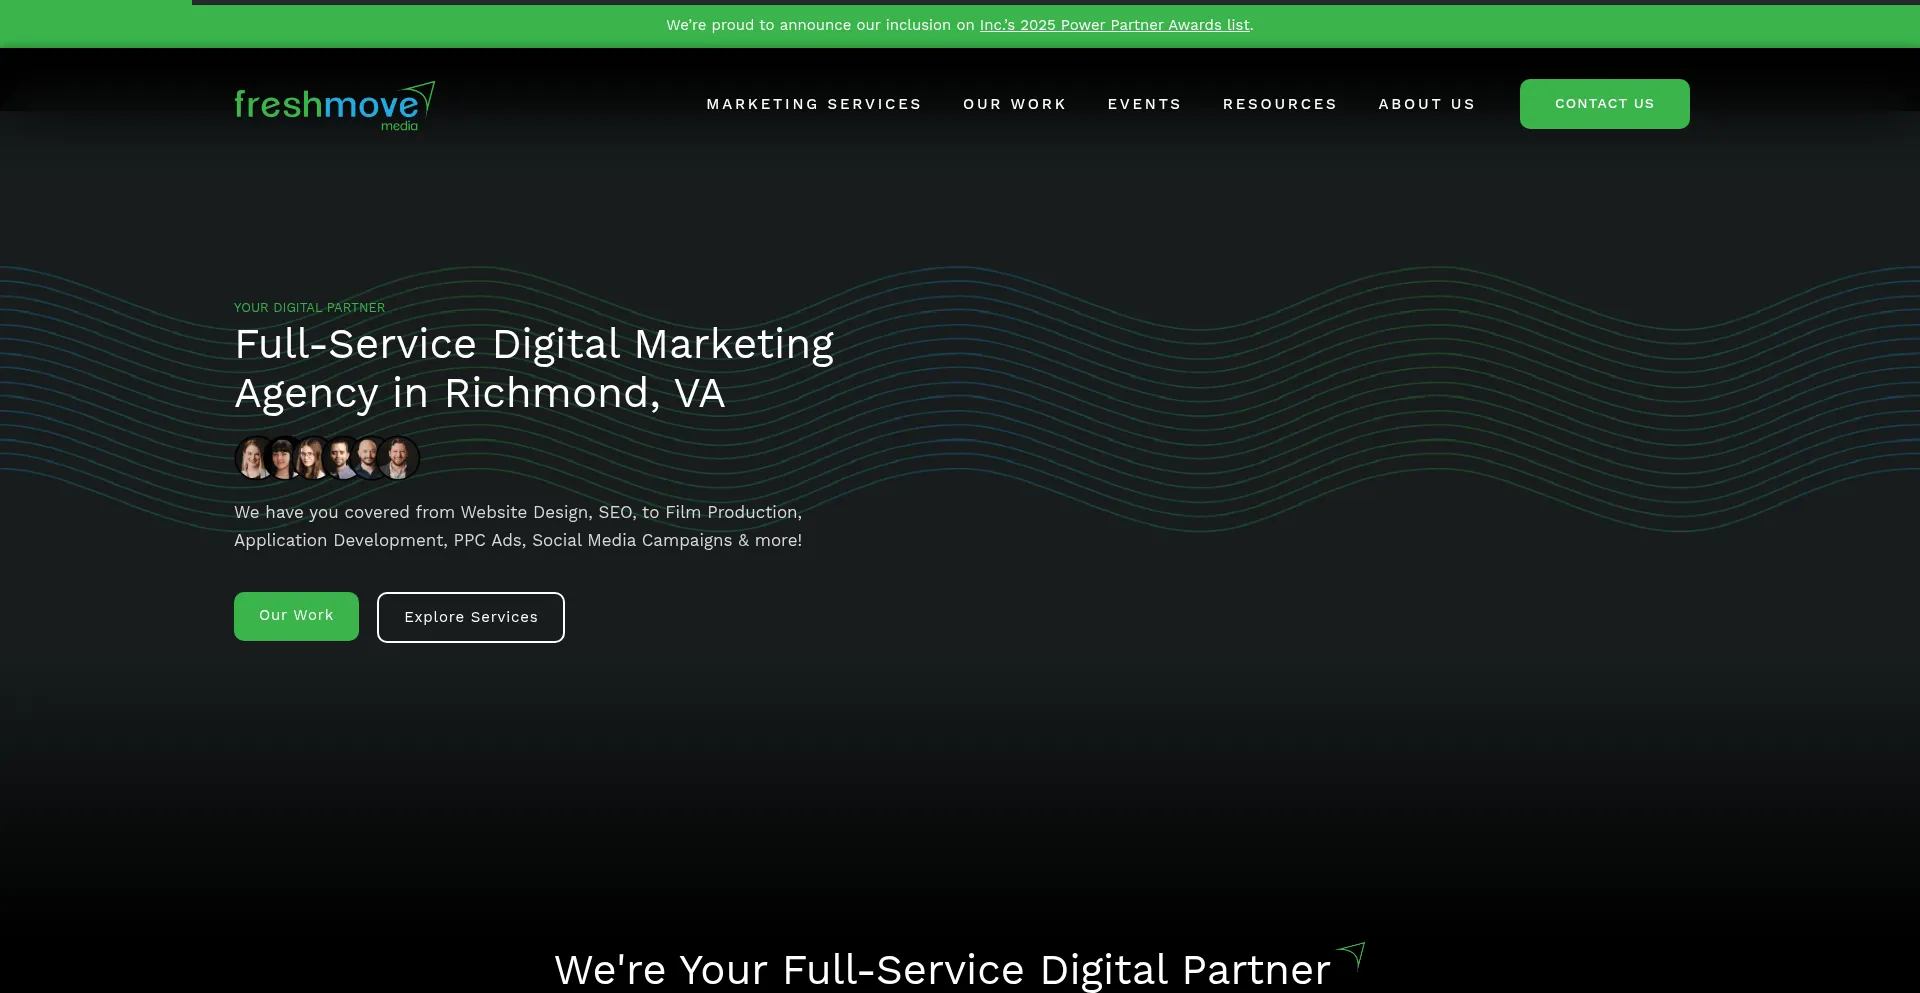Expand the About Us navigation menu
The image size is (1920, 993).
pos(1427,104)
